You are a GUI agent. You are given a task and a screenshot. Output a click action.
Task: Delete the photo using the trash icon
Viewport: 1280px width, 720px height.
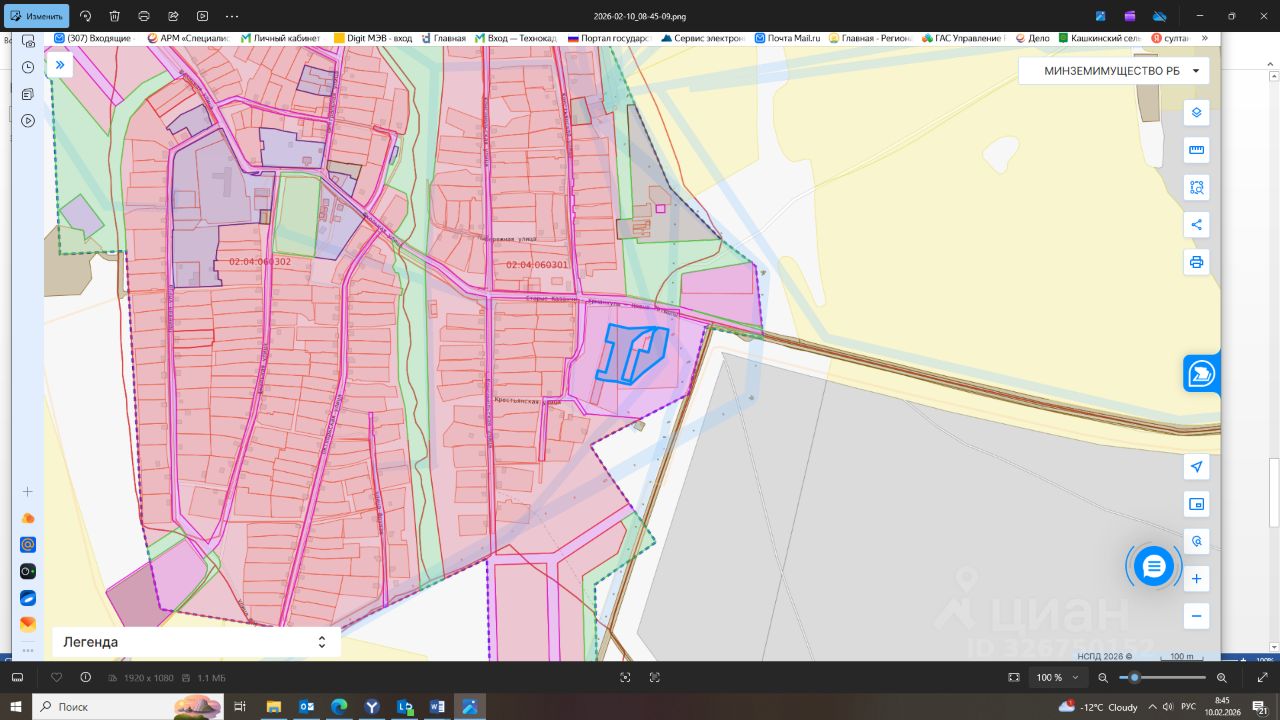114,16
